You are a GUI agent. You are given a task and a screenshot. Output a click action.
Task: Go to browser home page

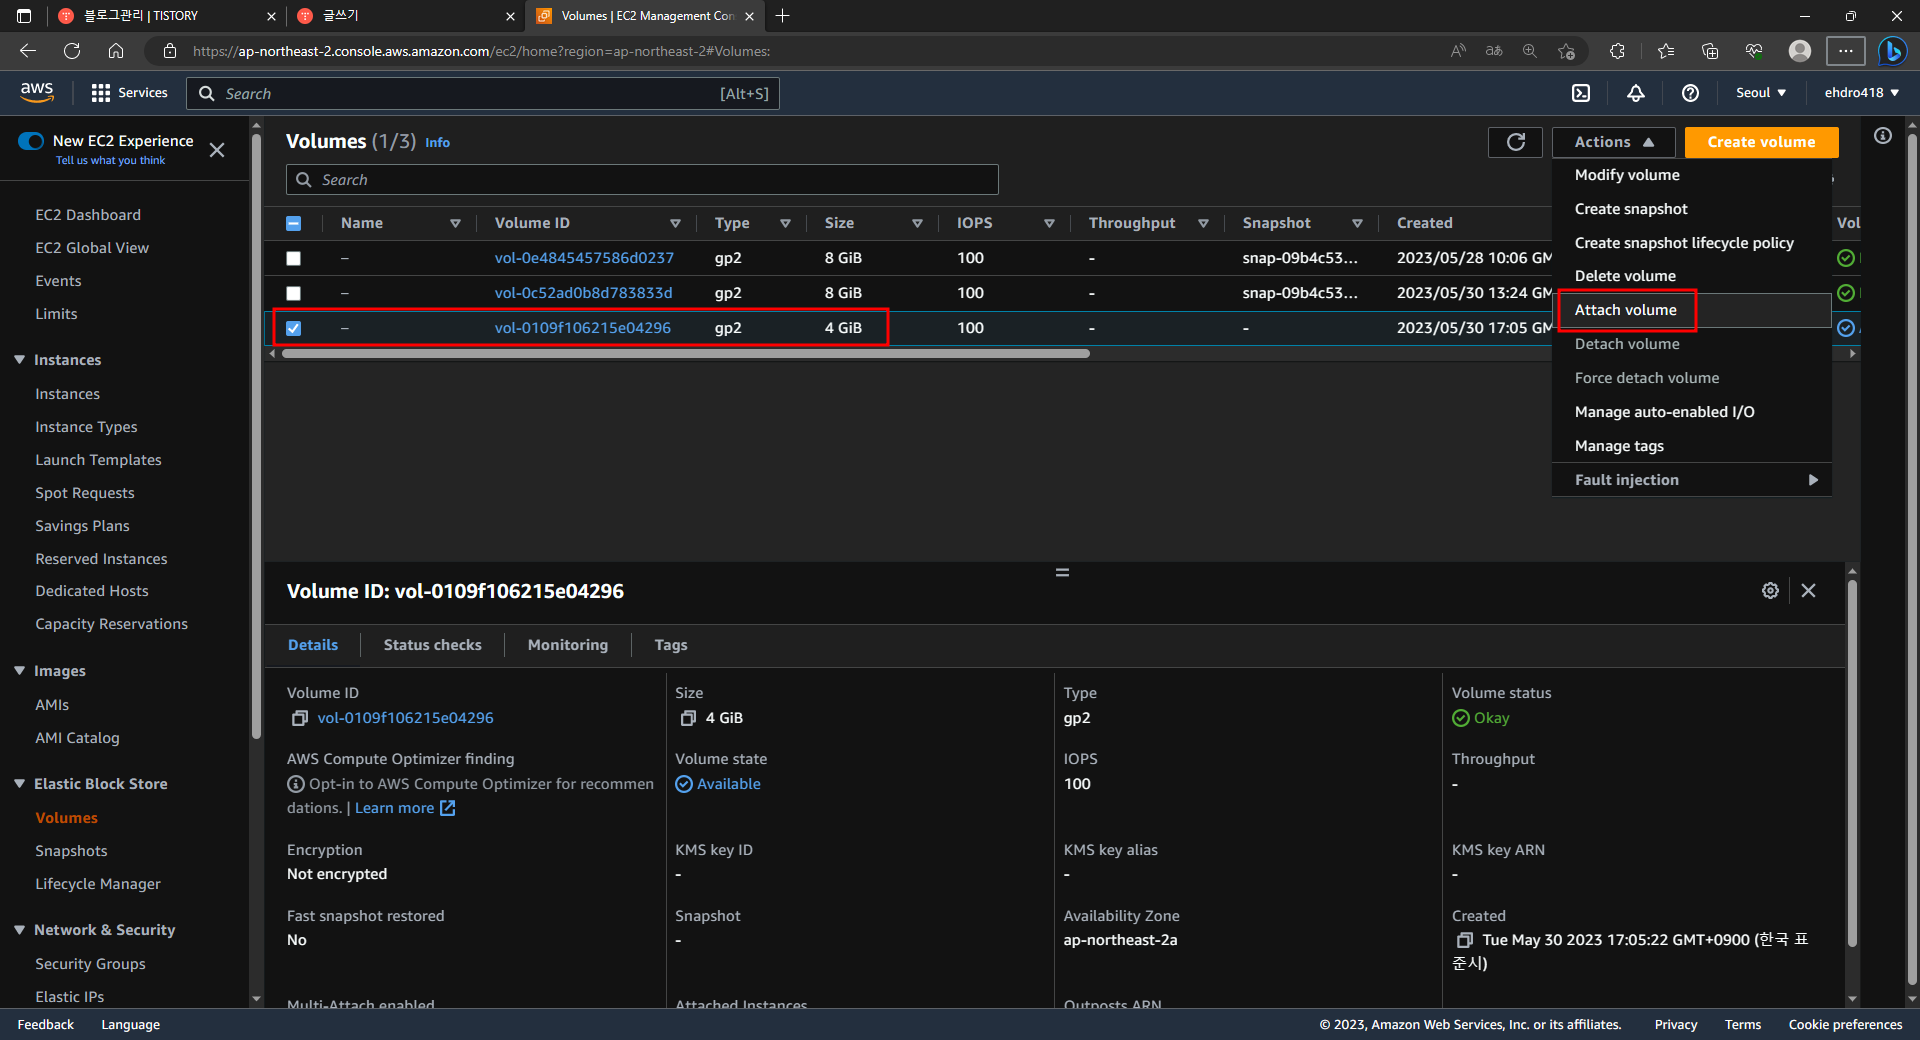point(116,51)
